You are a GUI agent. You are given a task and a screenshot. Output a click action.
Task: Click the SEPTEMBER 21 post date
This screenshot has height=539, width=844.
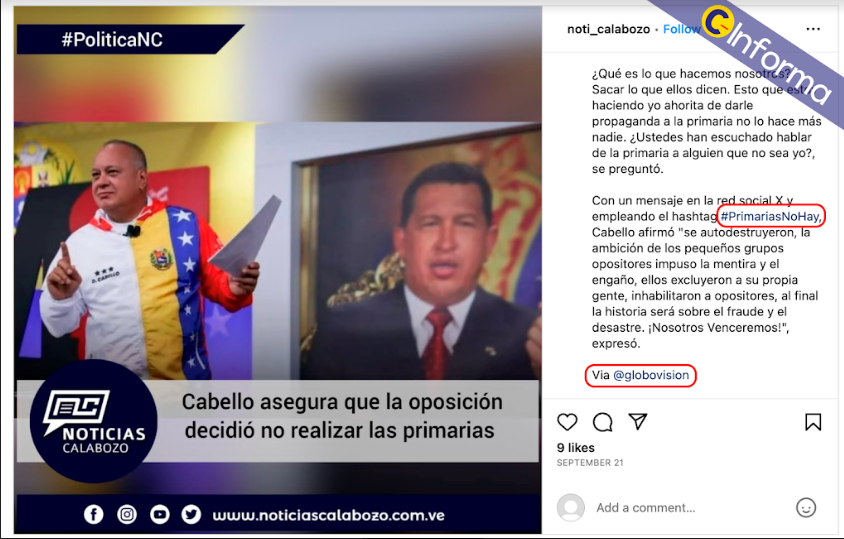tap(590, 463)
